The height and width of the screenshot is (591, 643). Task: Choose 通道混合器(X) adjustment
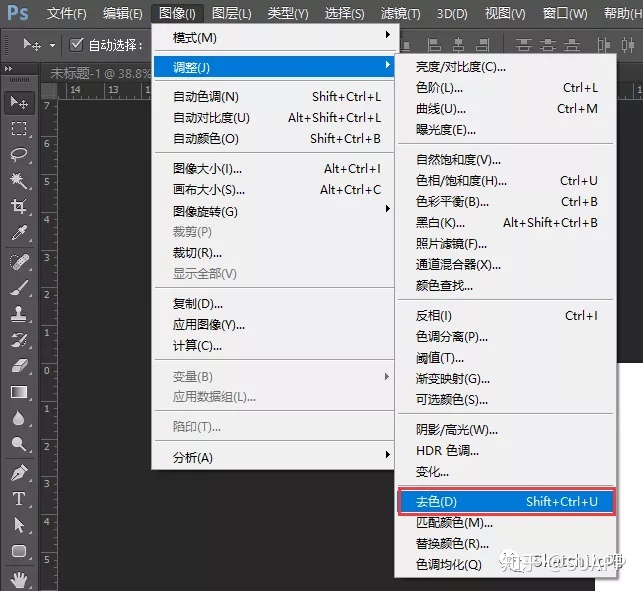pos(506,265)
